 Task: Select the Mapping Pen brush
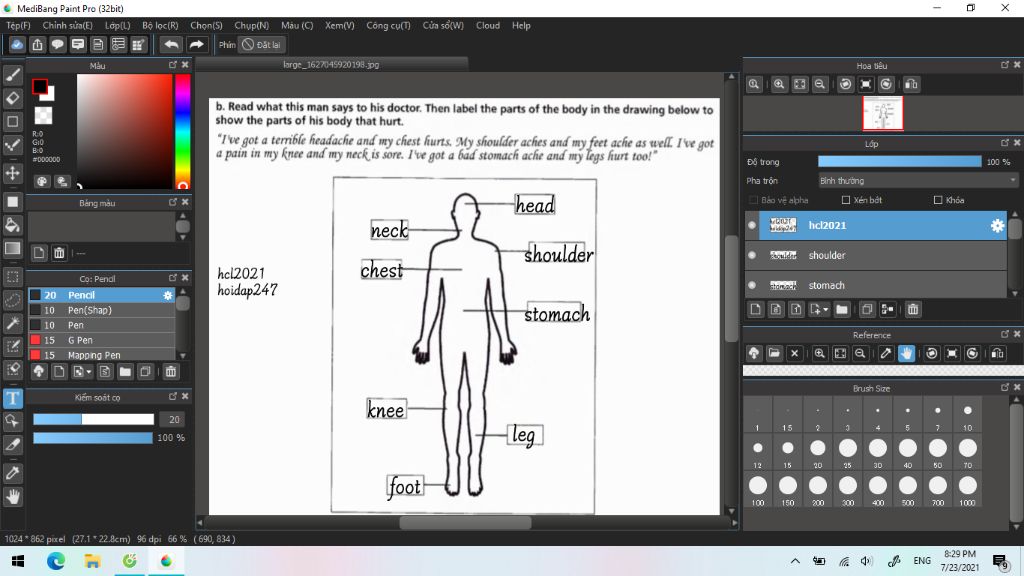click(102, 355)
